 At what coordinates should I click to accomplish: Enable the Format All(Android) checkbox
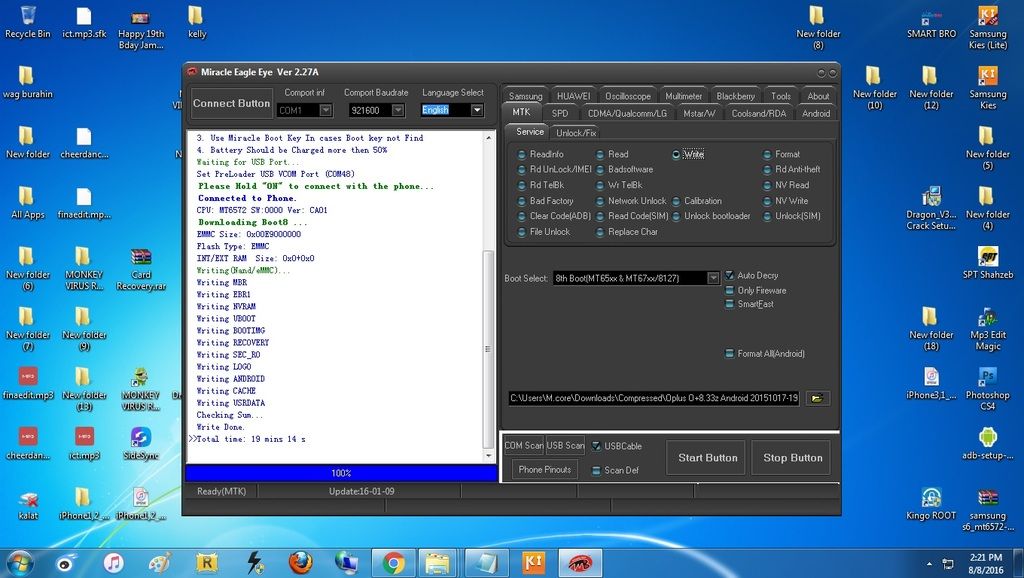pyautogui.click(x=765, y=353)
